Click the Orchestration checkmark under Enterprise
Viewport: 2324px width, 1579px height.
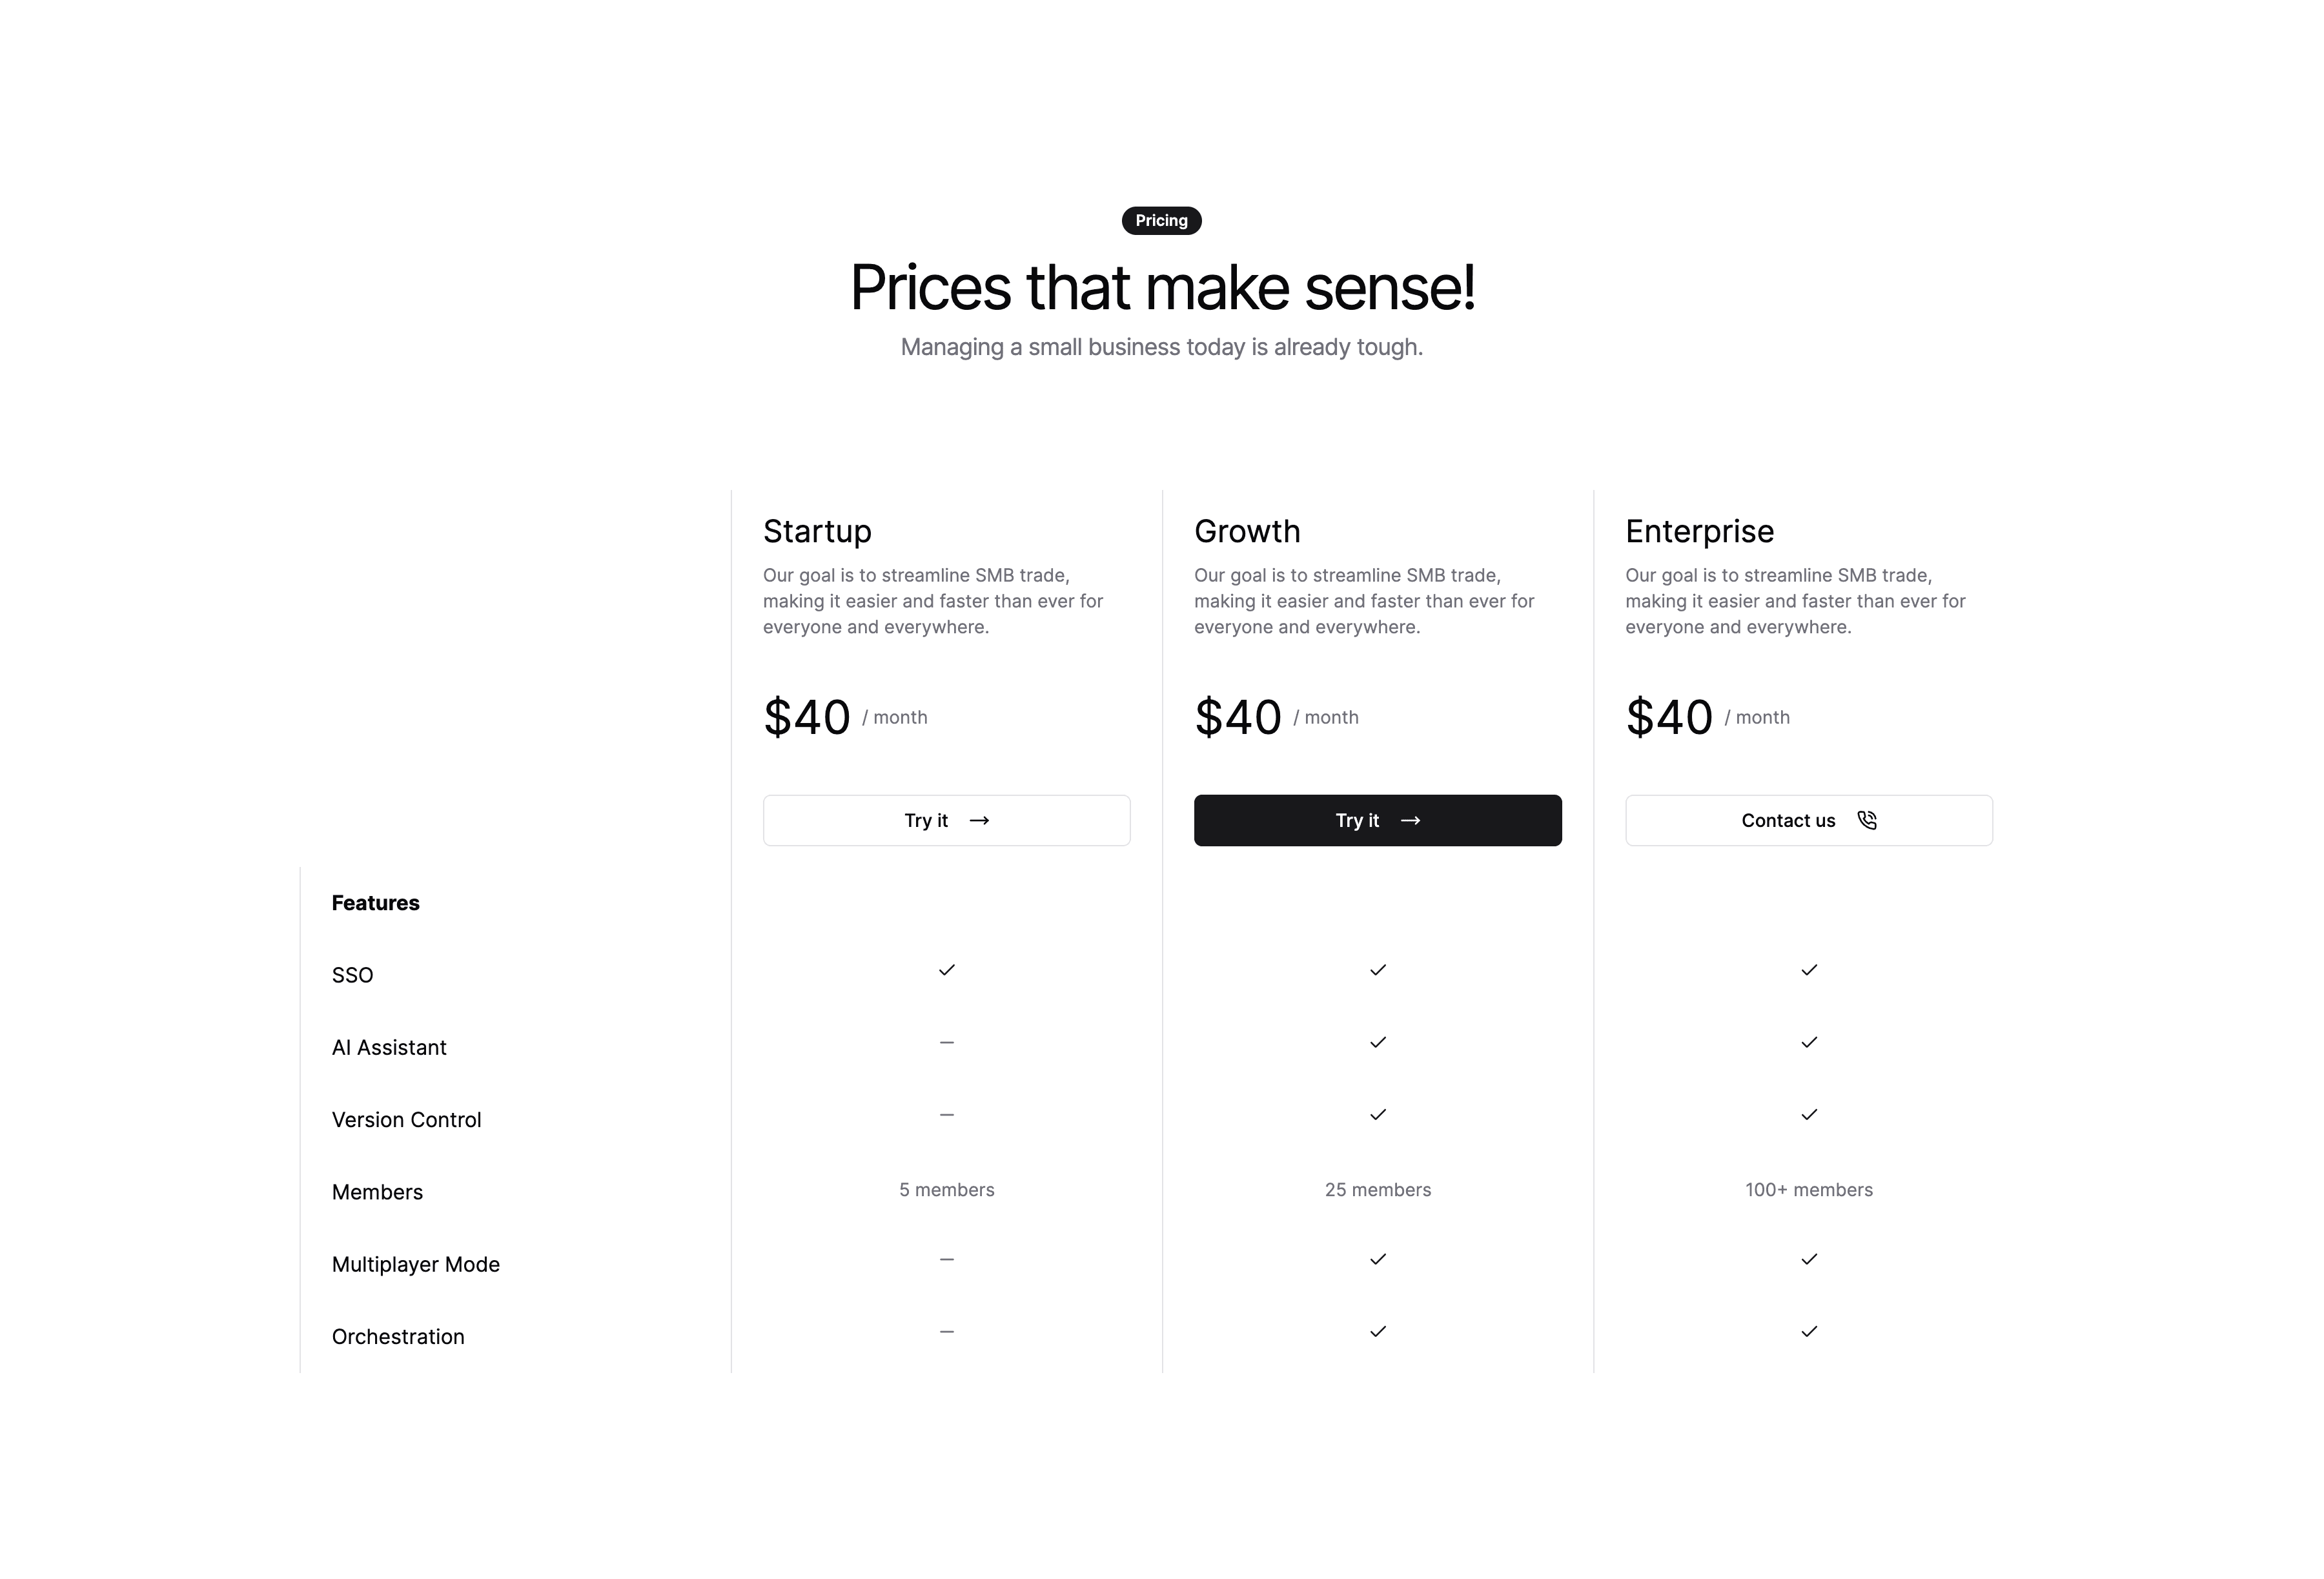1809,1331
